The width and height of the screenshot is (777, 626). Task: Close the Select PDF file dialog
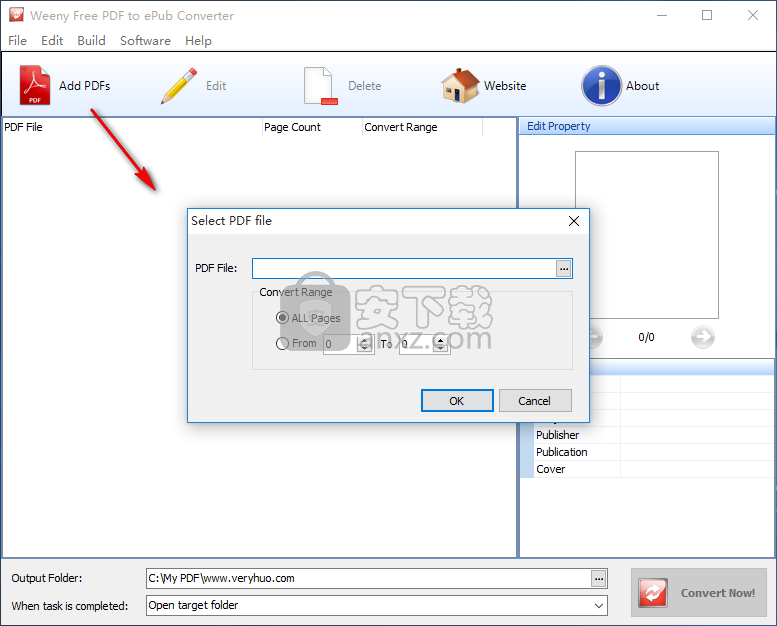[574, 221]
